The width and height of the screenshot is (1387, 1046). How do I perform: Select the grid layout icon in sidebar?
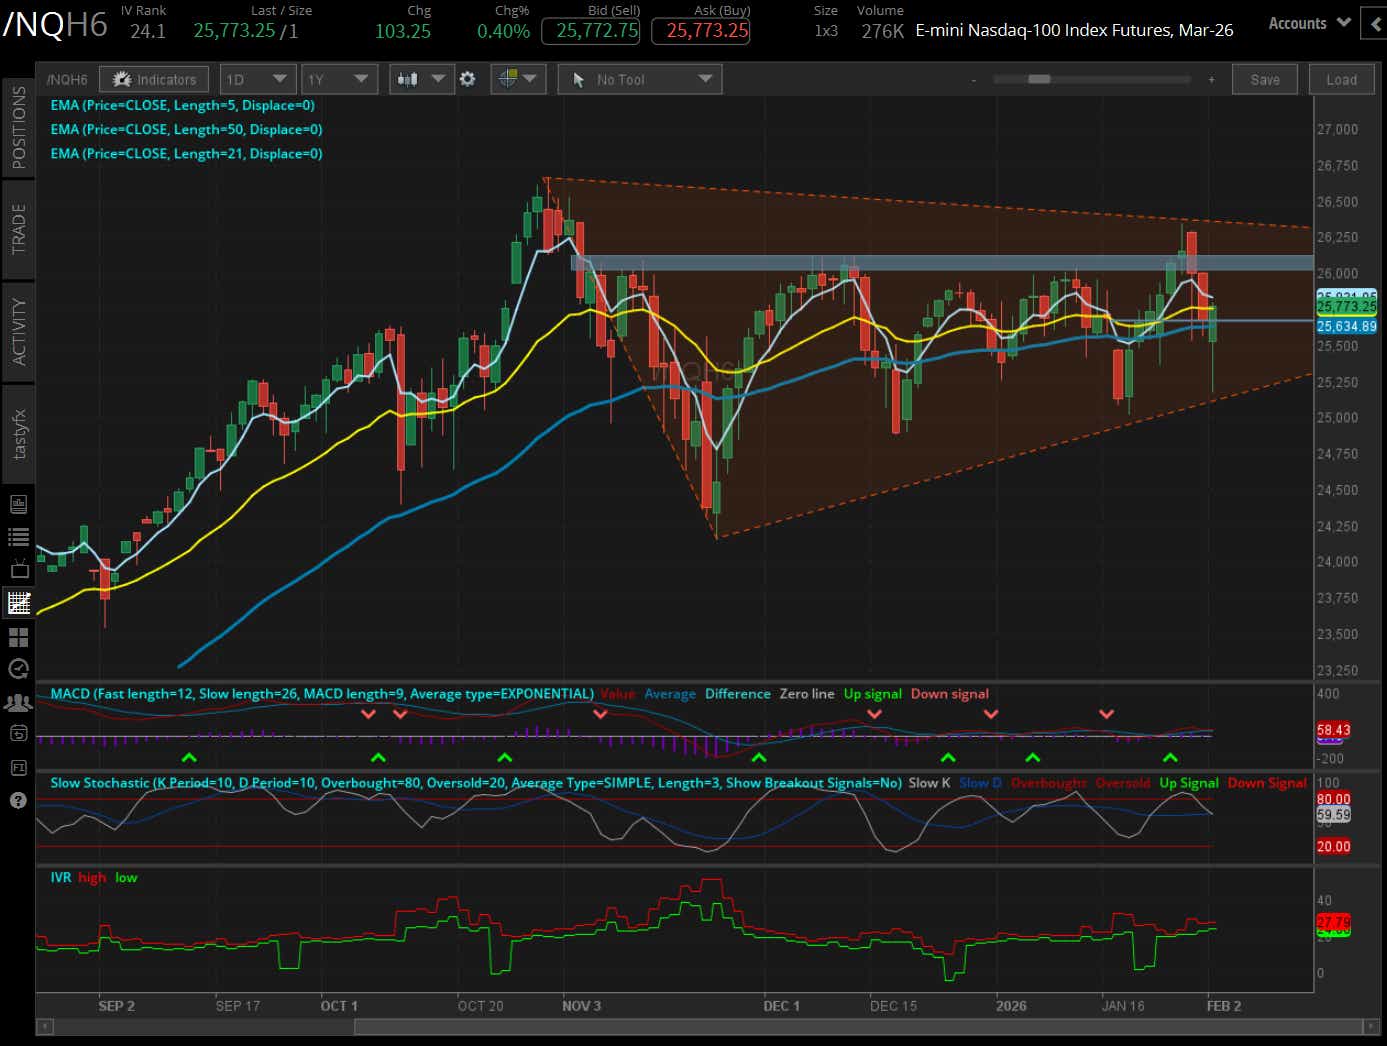(x=18, y=636)
